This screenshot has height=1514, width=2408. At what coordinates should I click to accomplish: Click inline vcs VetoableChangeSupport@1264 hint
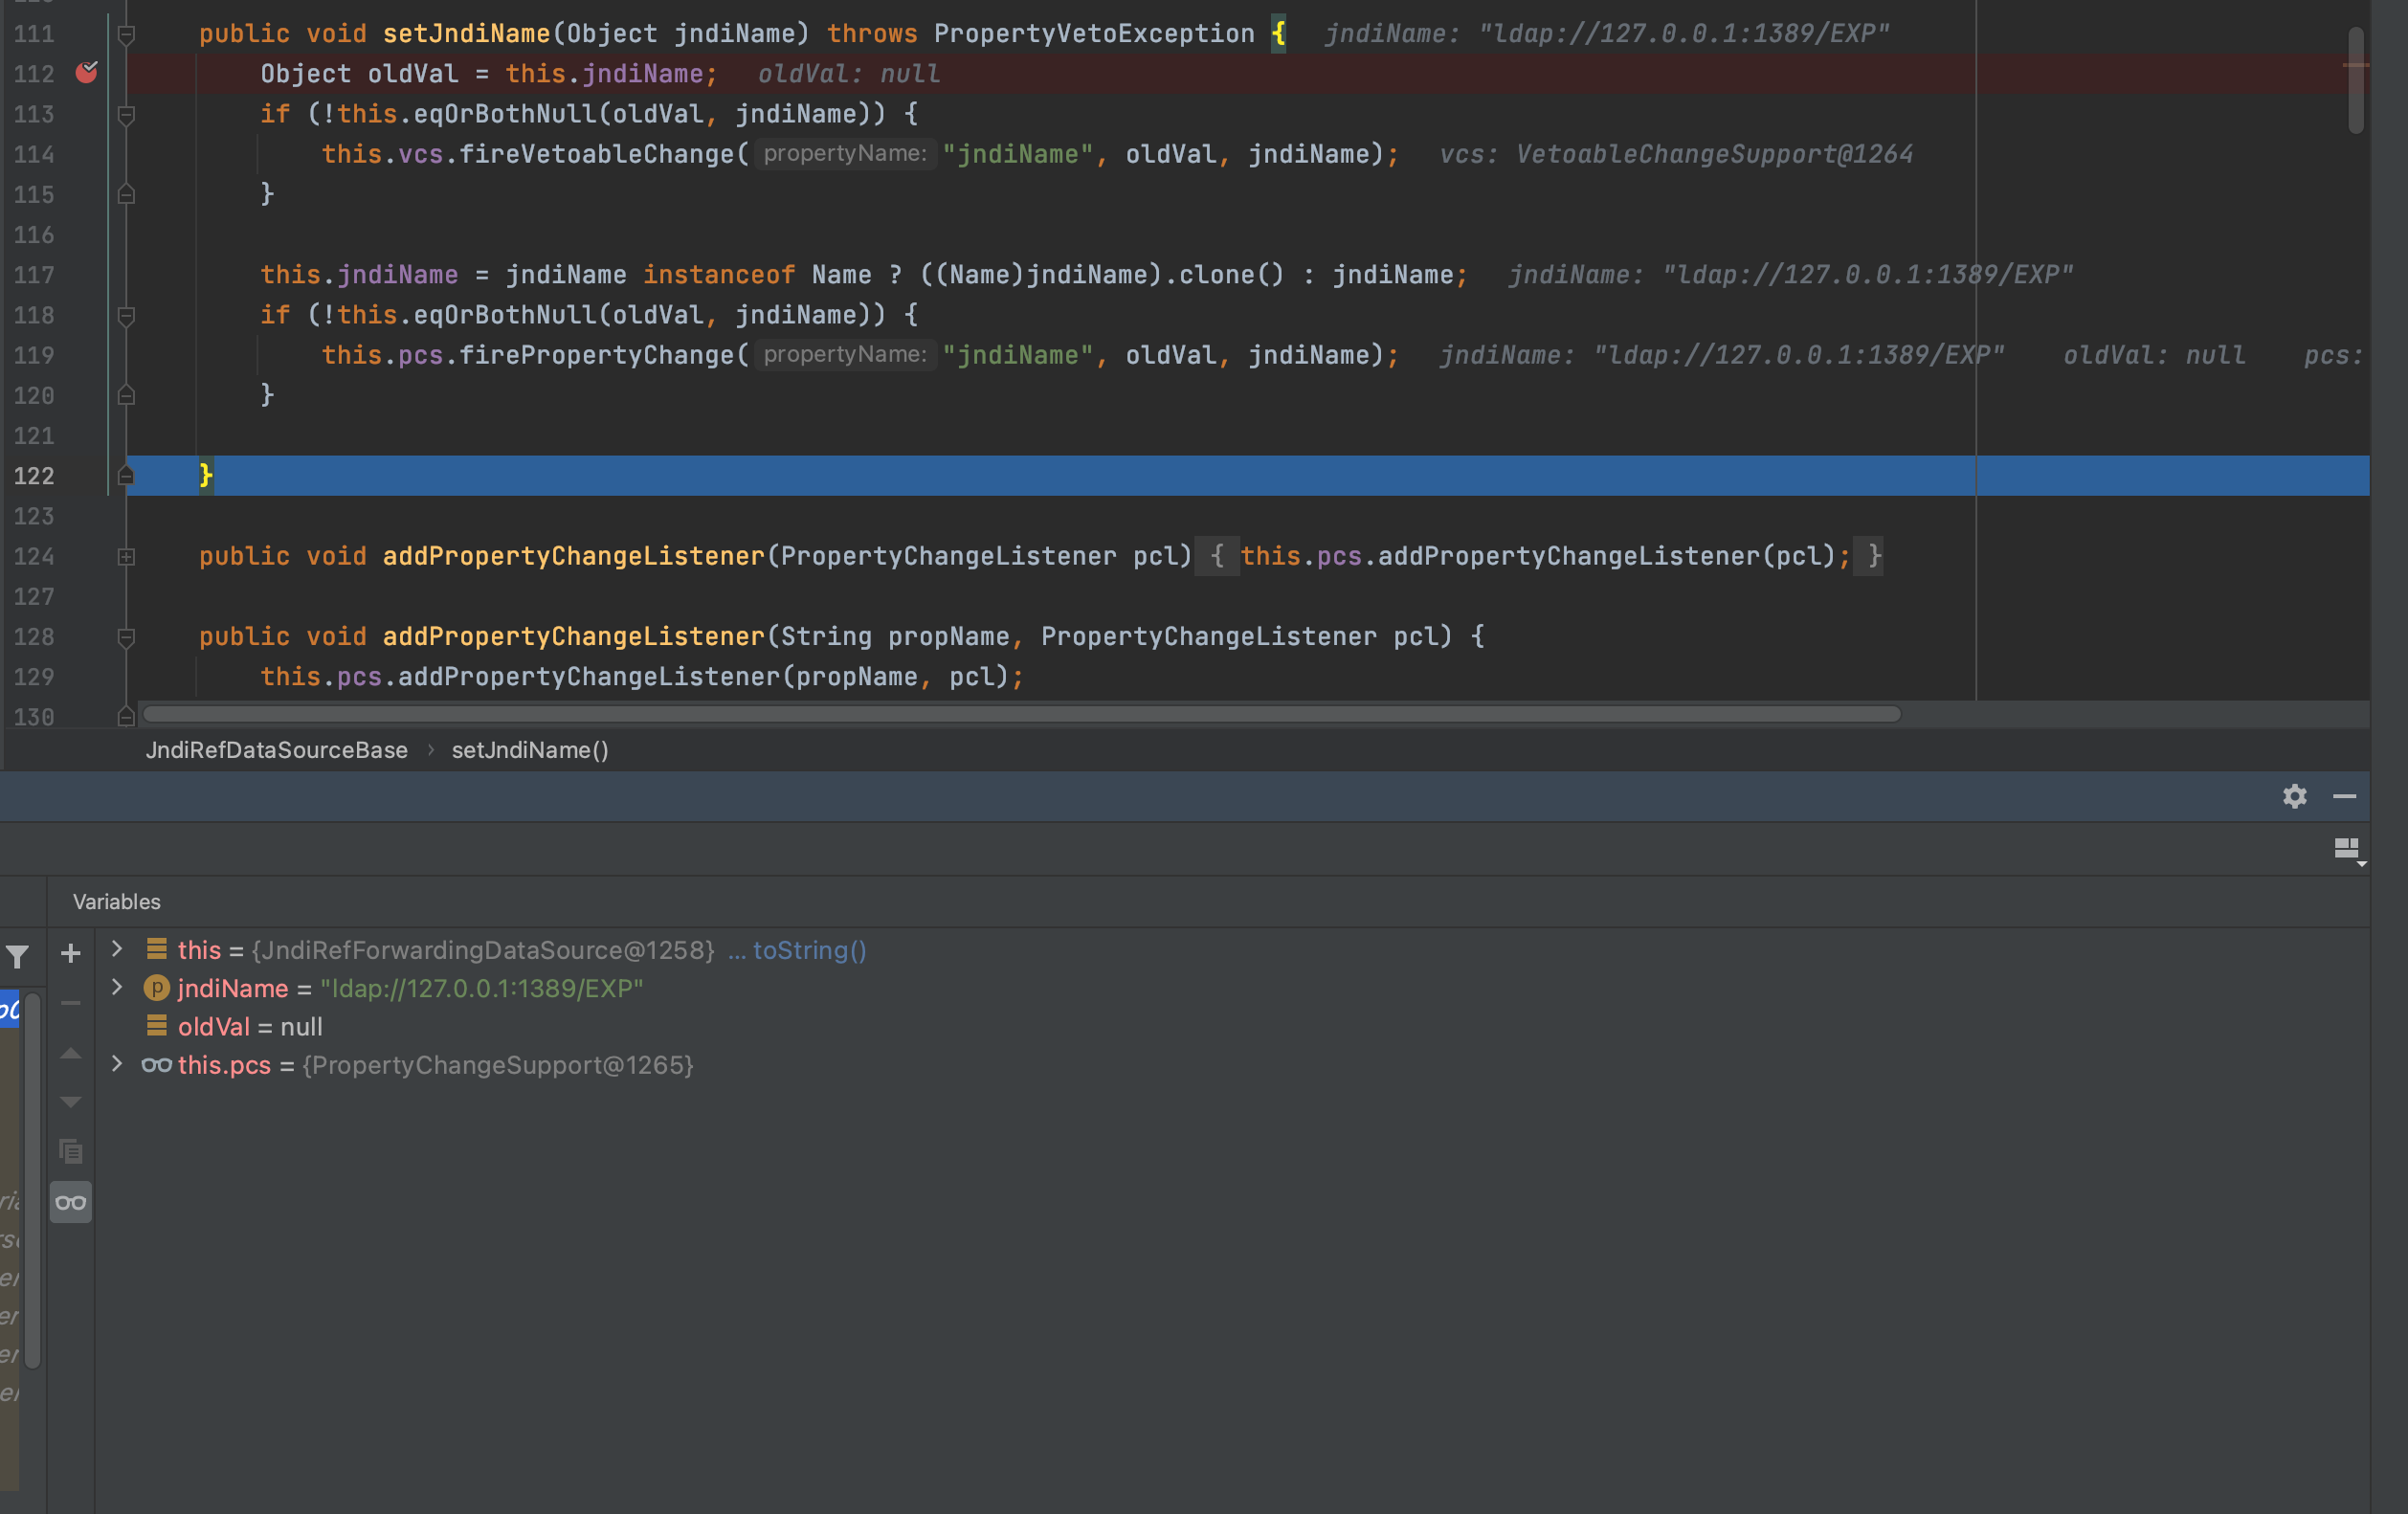tap(1676, 154)
